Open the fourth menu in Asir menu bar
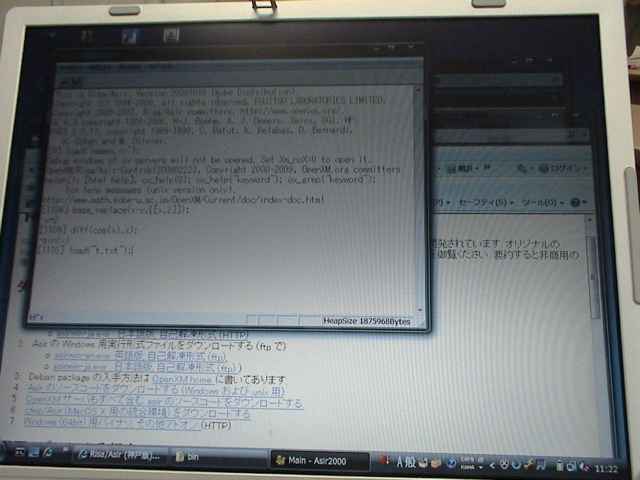This screenshot has width=640, height=480. (160, 66)
